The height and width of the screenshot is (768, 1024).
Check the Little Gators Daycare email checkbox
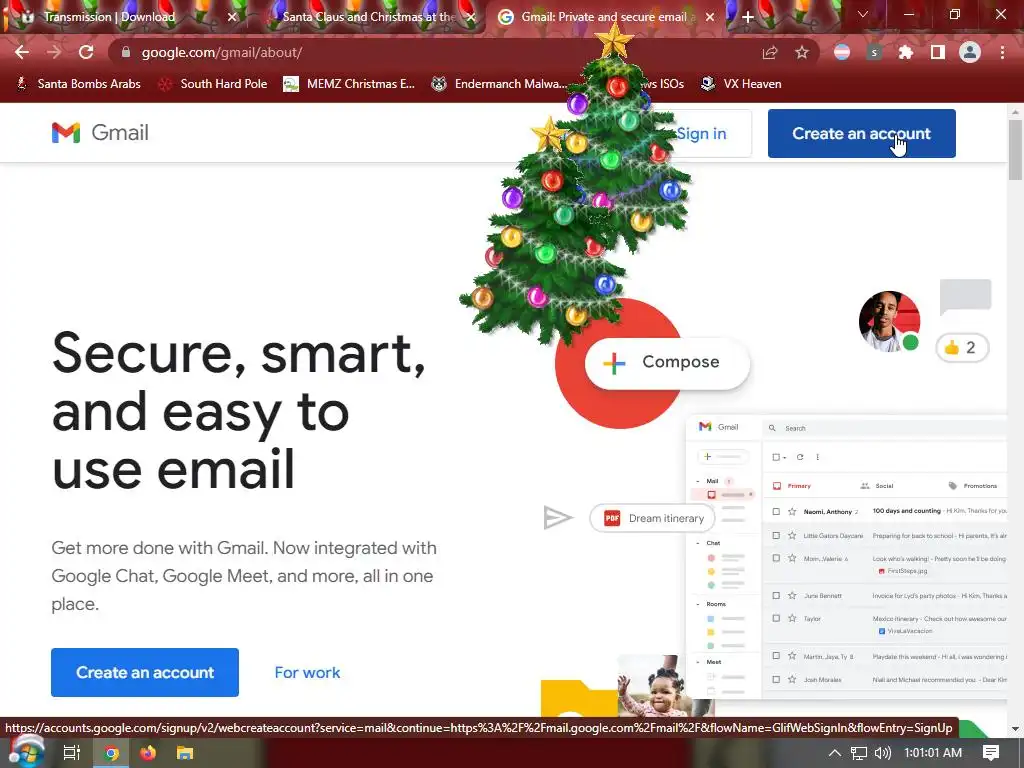click(776, 536)
